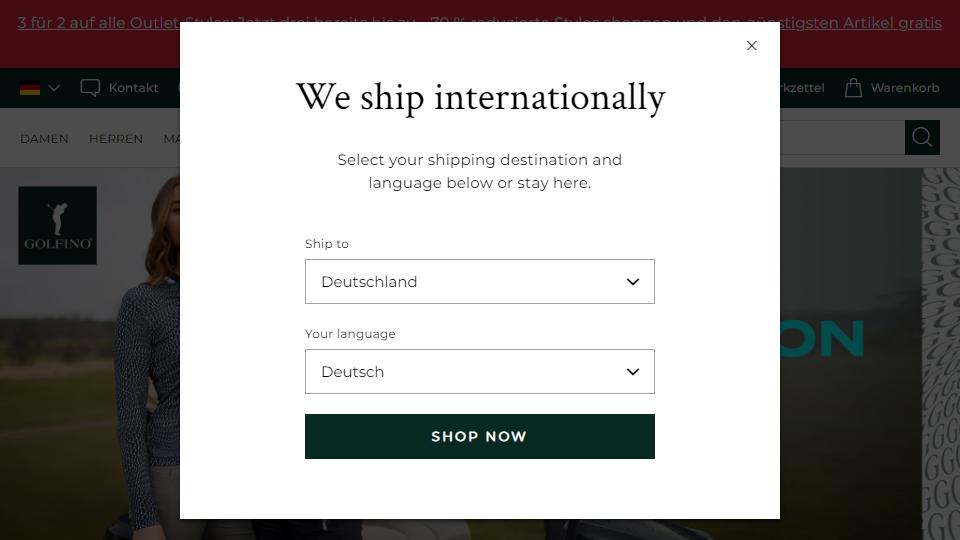This screenshot has width=960, height=540.
Task: Click the search input field
Action: (842, 138)
